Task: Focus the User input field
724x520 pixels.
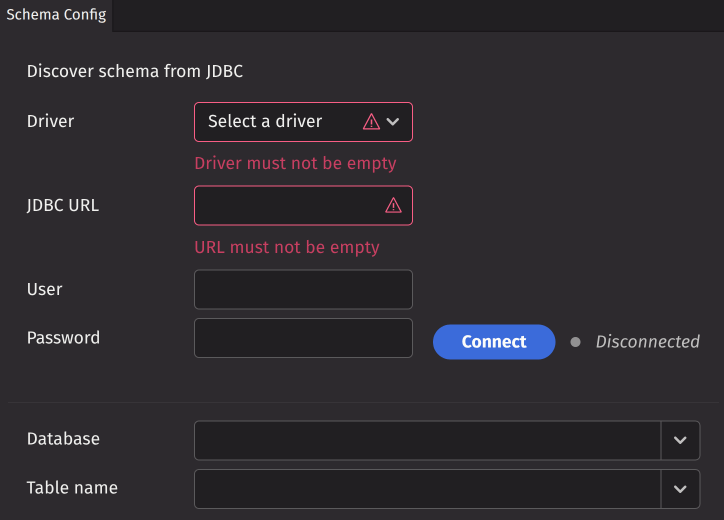Action: coord(303,289)
